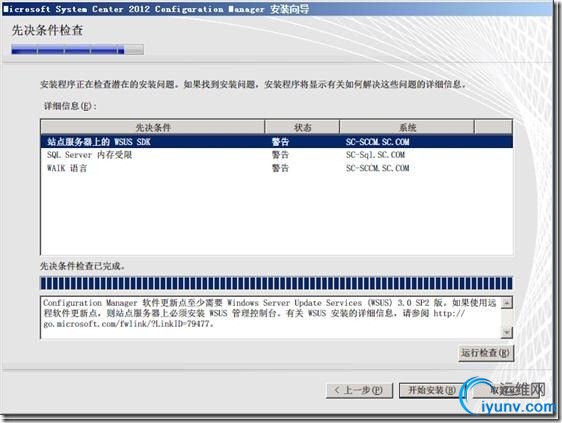The width and height of the screenshot is (562, 423).
Task: Sort by the 先决条件 column header
Action: point(153,127)
